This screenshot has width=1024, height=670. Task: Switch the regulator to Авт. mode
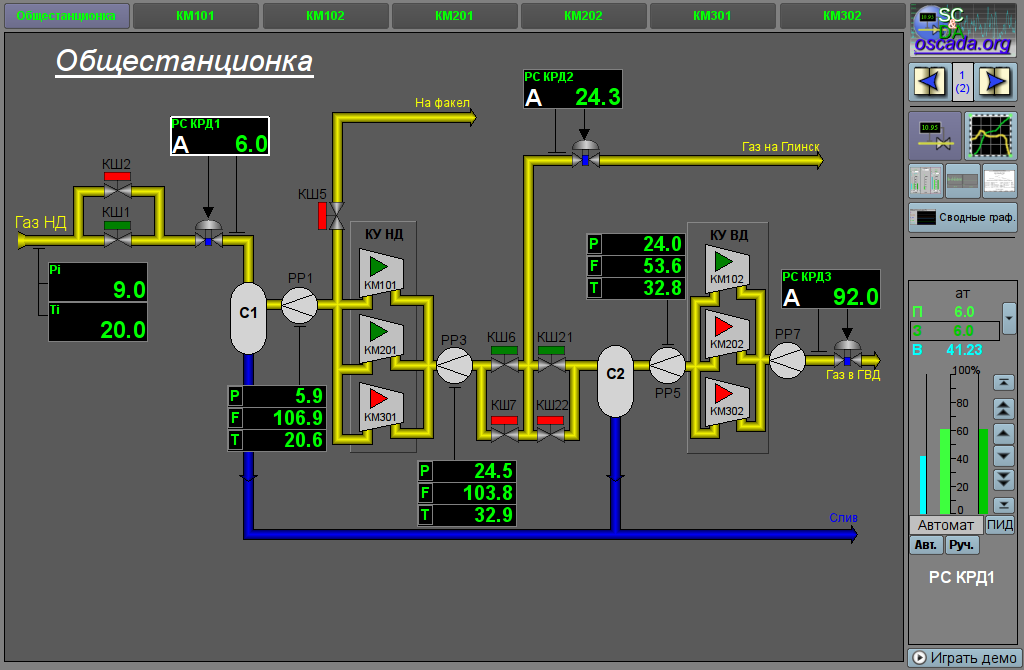[925, 545]
